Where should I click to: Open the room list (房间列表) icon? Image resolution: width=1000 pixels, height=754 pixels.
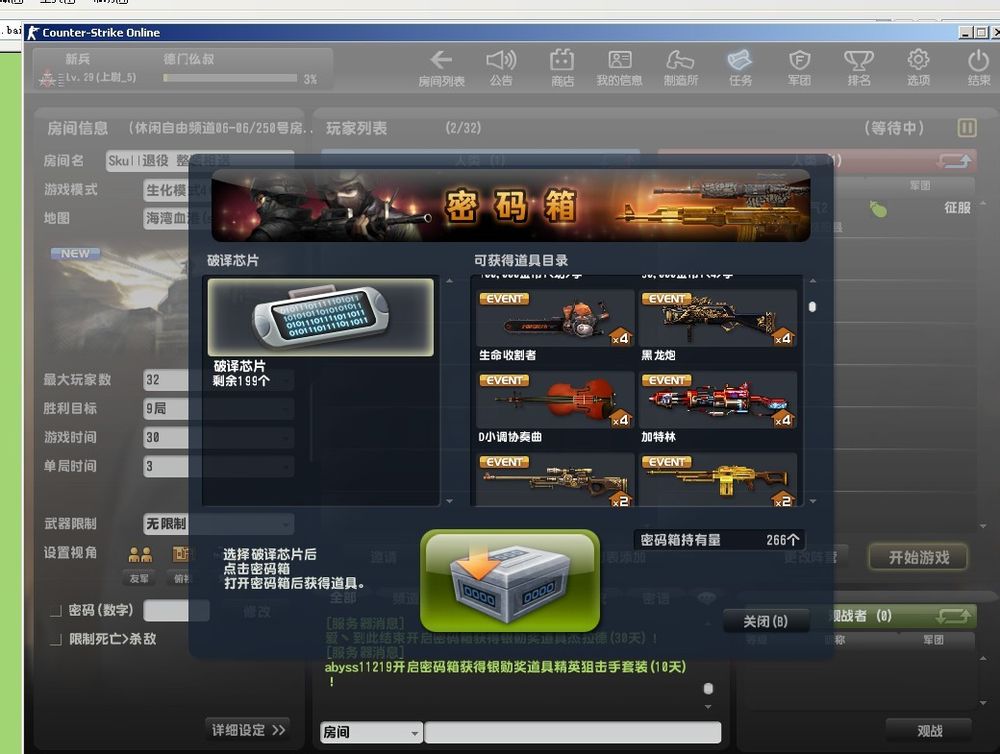point(441,68)
